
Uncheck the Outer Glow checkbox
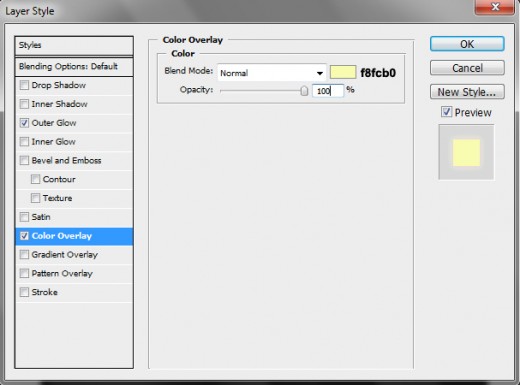coord(24,123)
